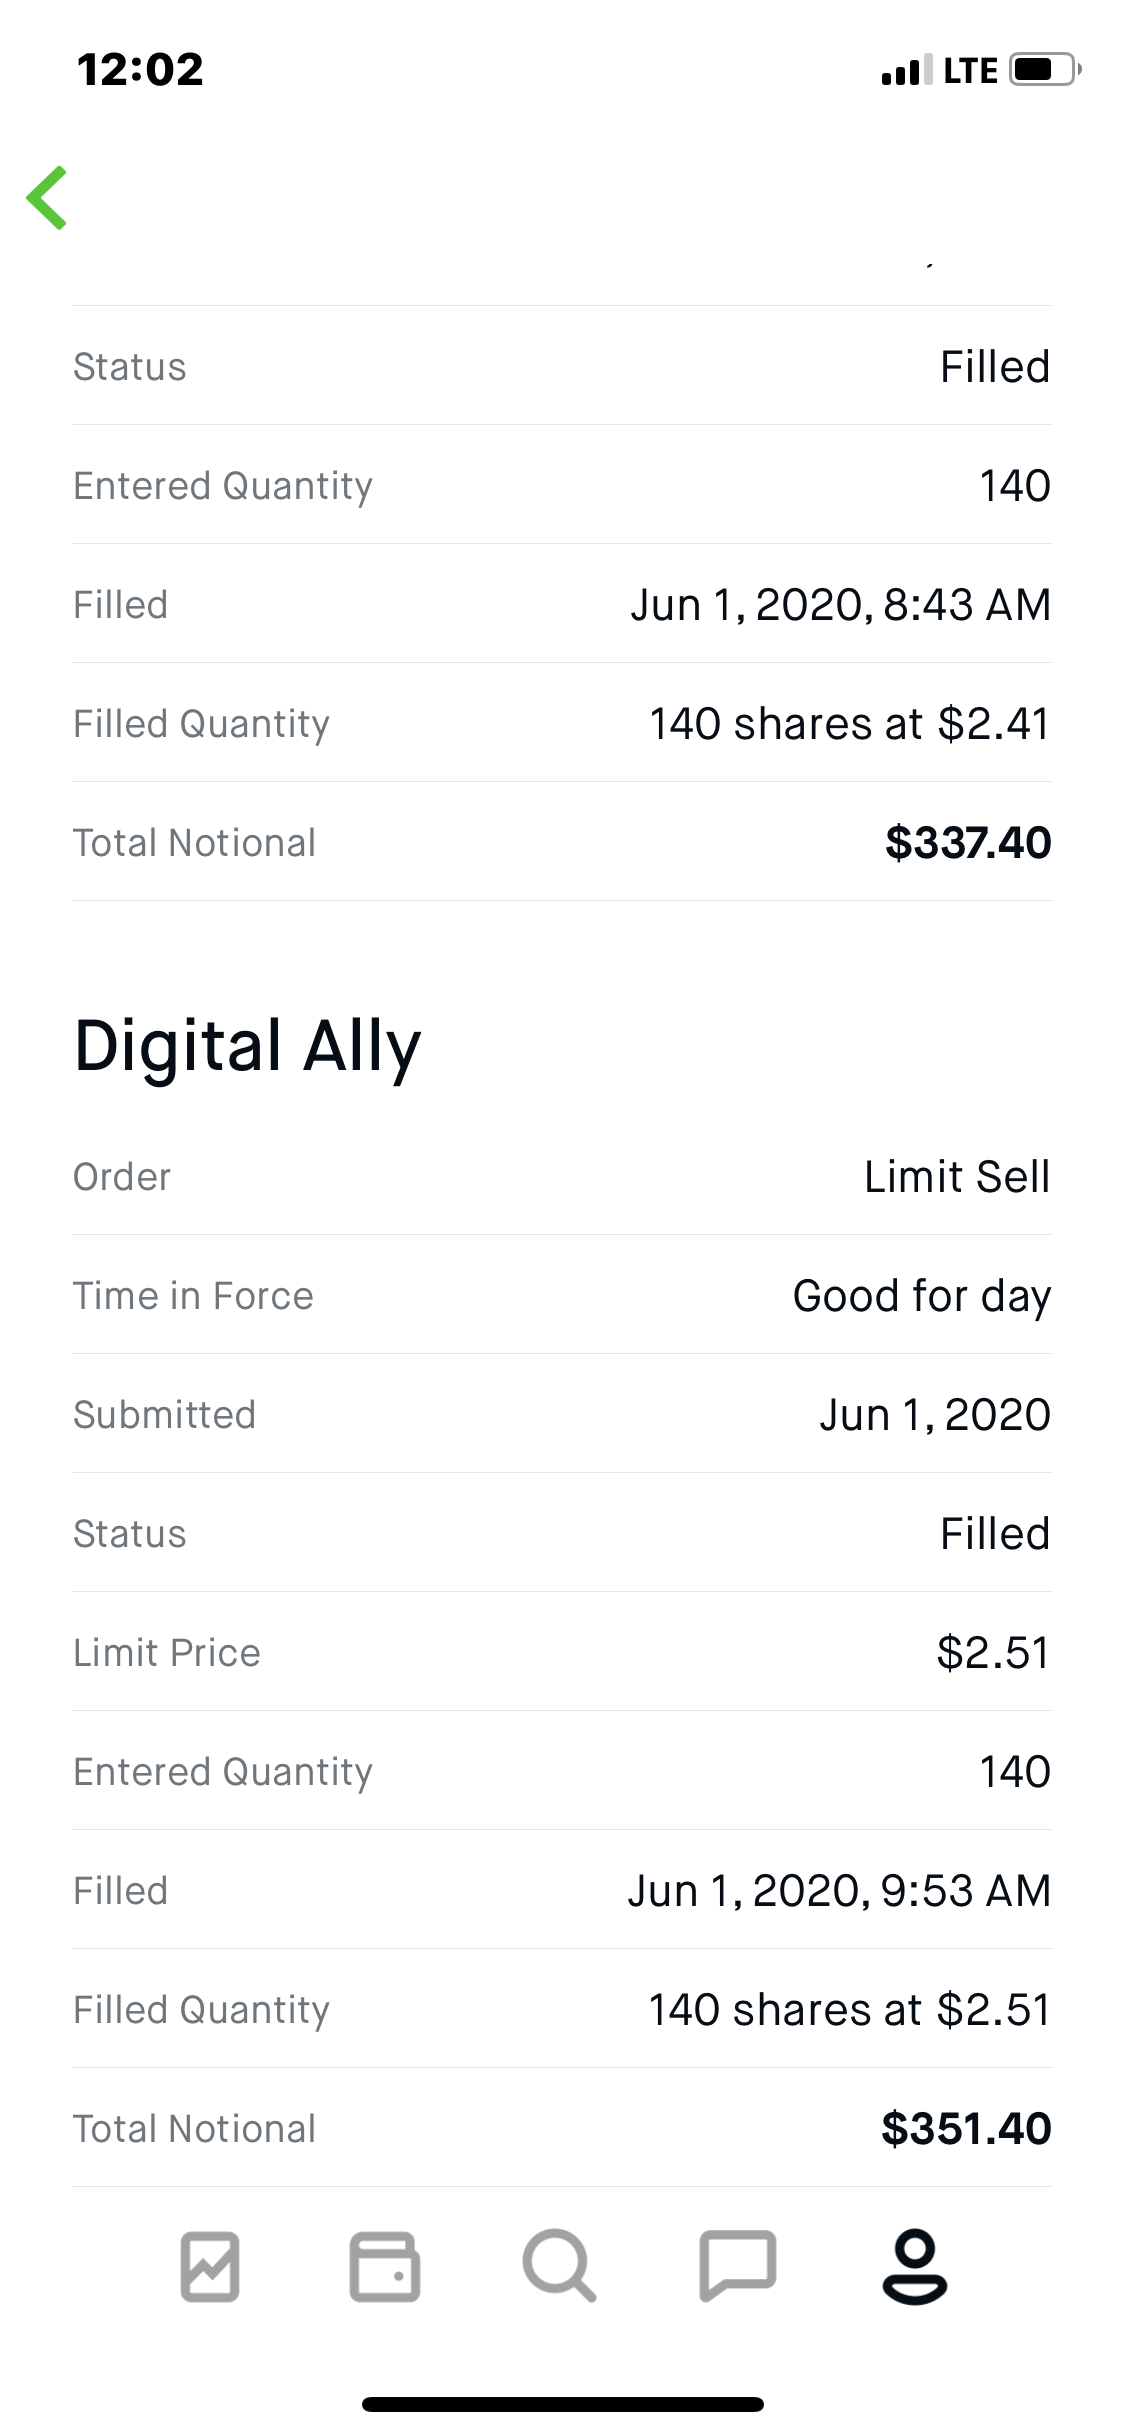Tap the battery indicator in status bar
The width and height of the screenshot is (1125, 2436).
1044,70
